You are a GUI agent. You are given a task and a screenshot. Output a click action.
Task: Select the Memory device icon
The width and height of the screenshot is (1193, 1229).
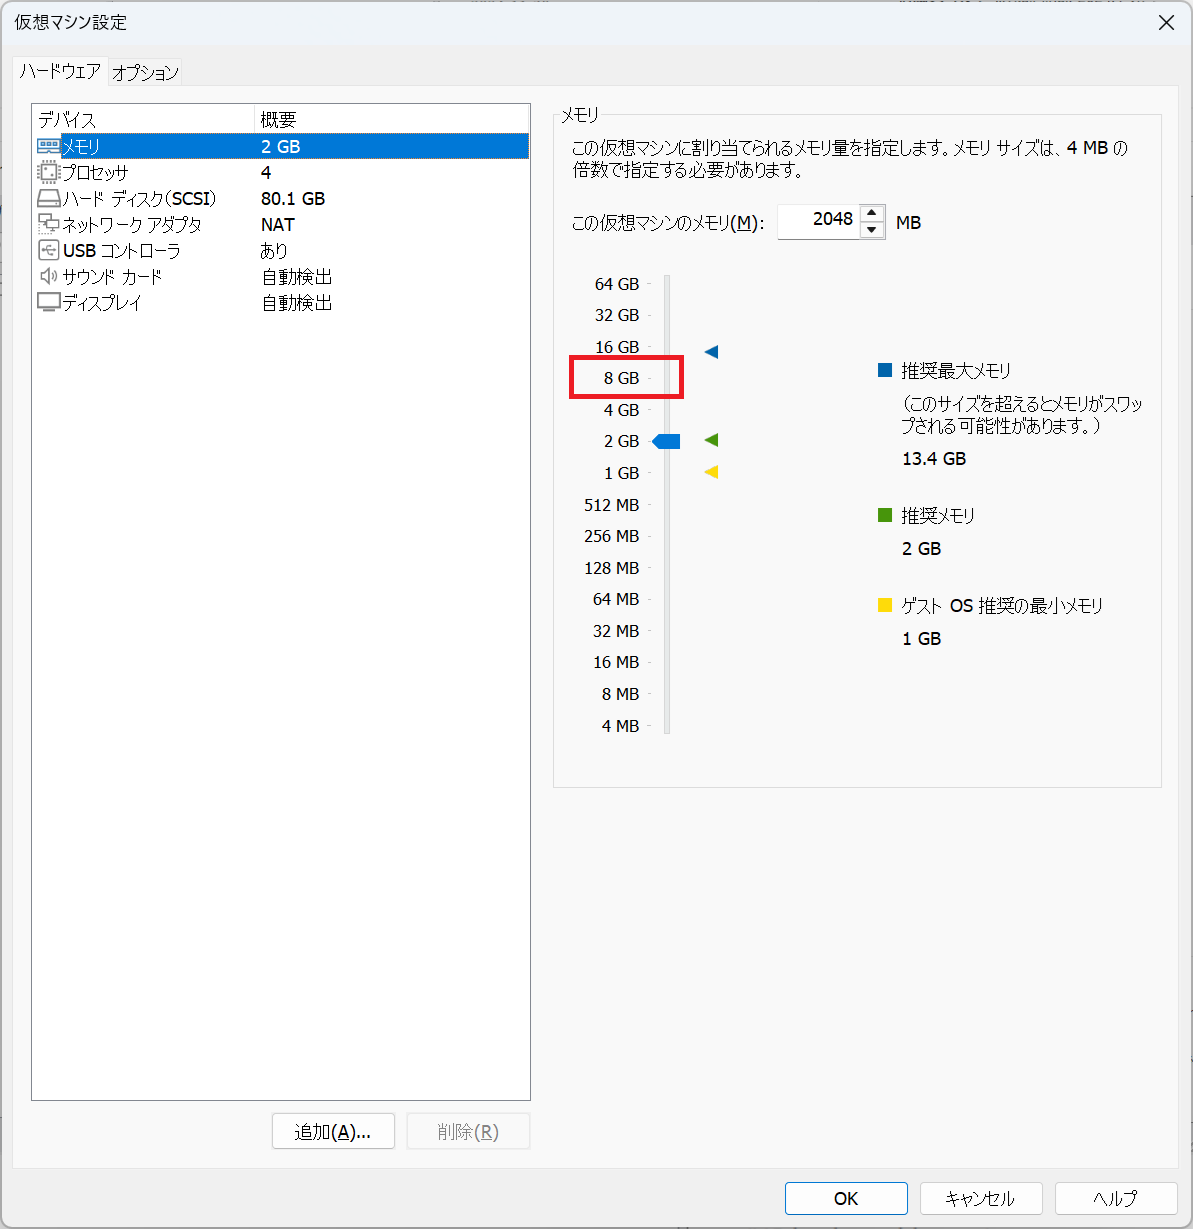[48, 146]
